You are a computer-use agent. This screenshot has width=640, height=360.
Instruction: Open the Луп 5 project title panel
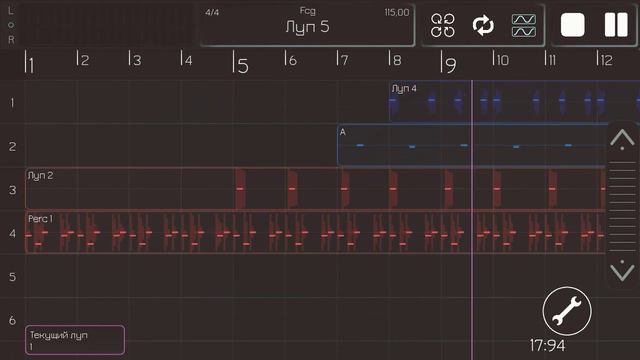click(x=307, y=25)
